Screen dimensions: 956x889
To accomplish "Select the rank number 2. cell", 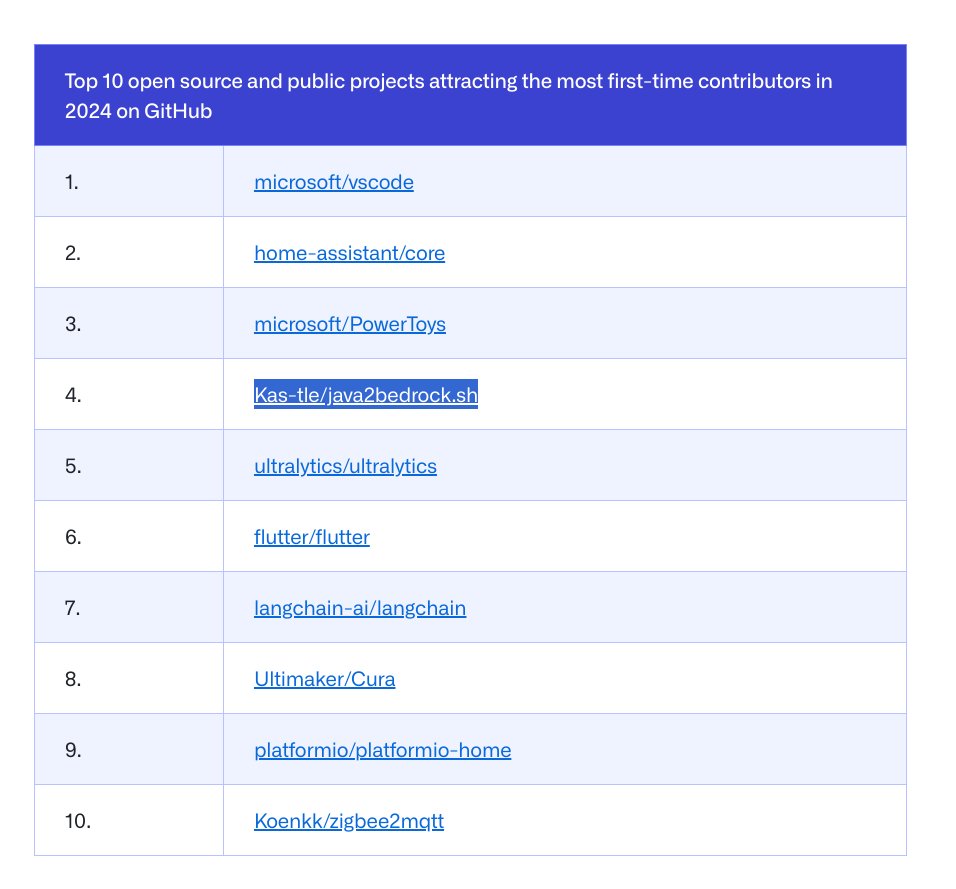I will (129, 252).
